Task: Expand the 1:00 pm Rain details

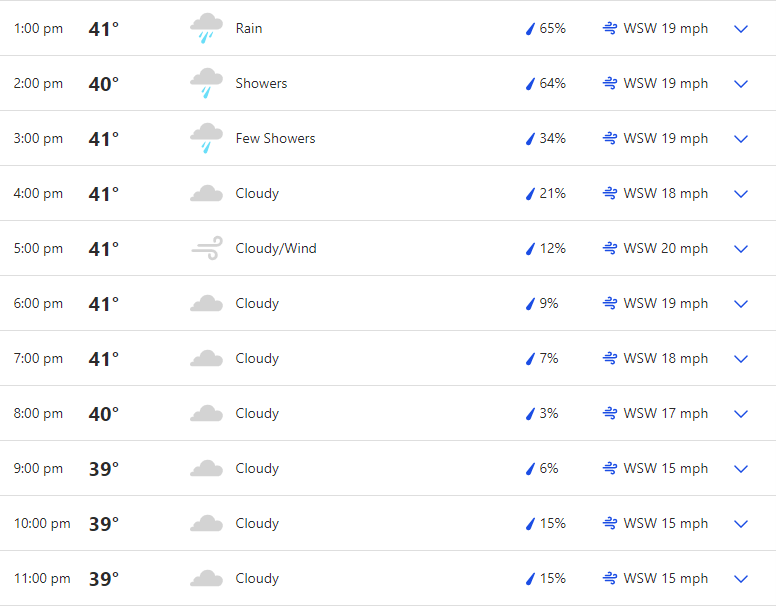Action: click(x=741, y=29)
